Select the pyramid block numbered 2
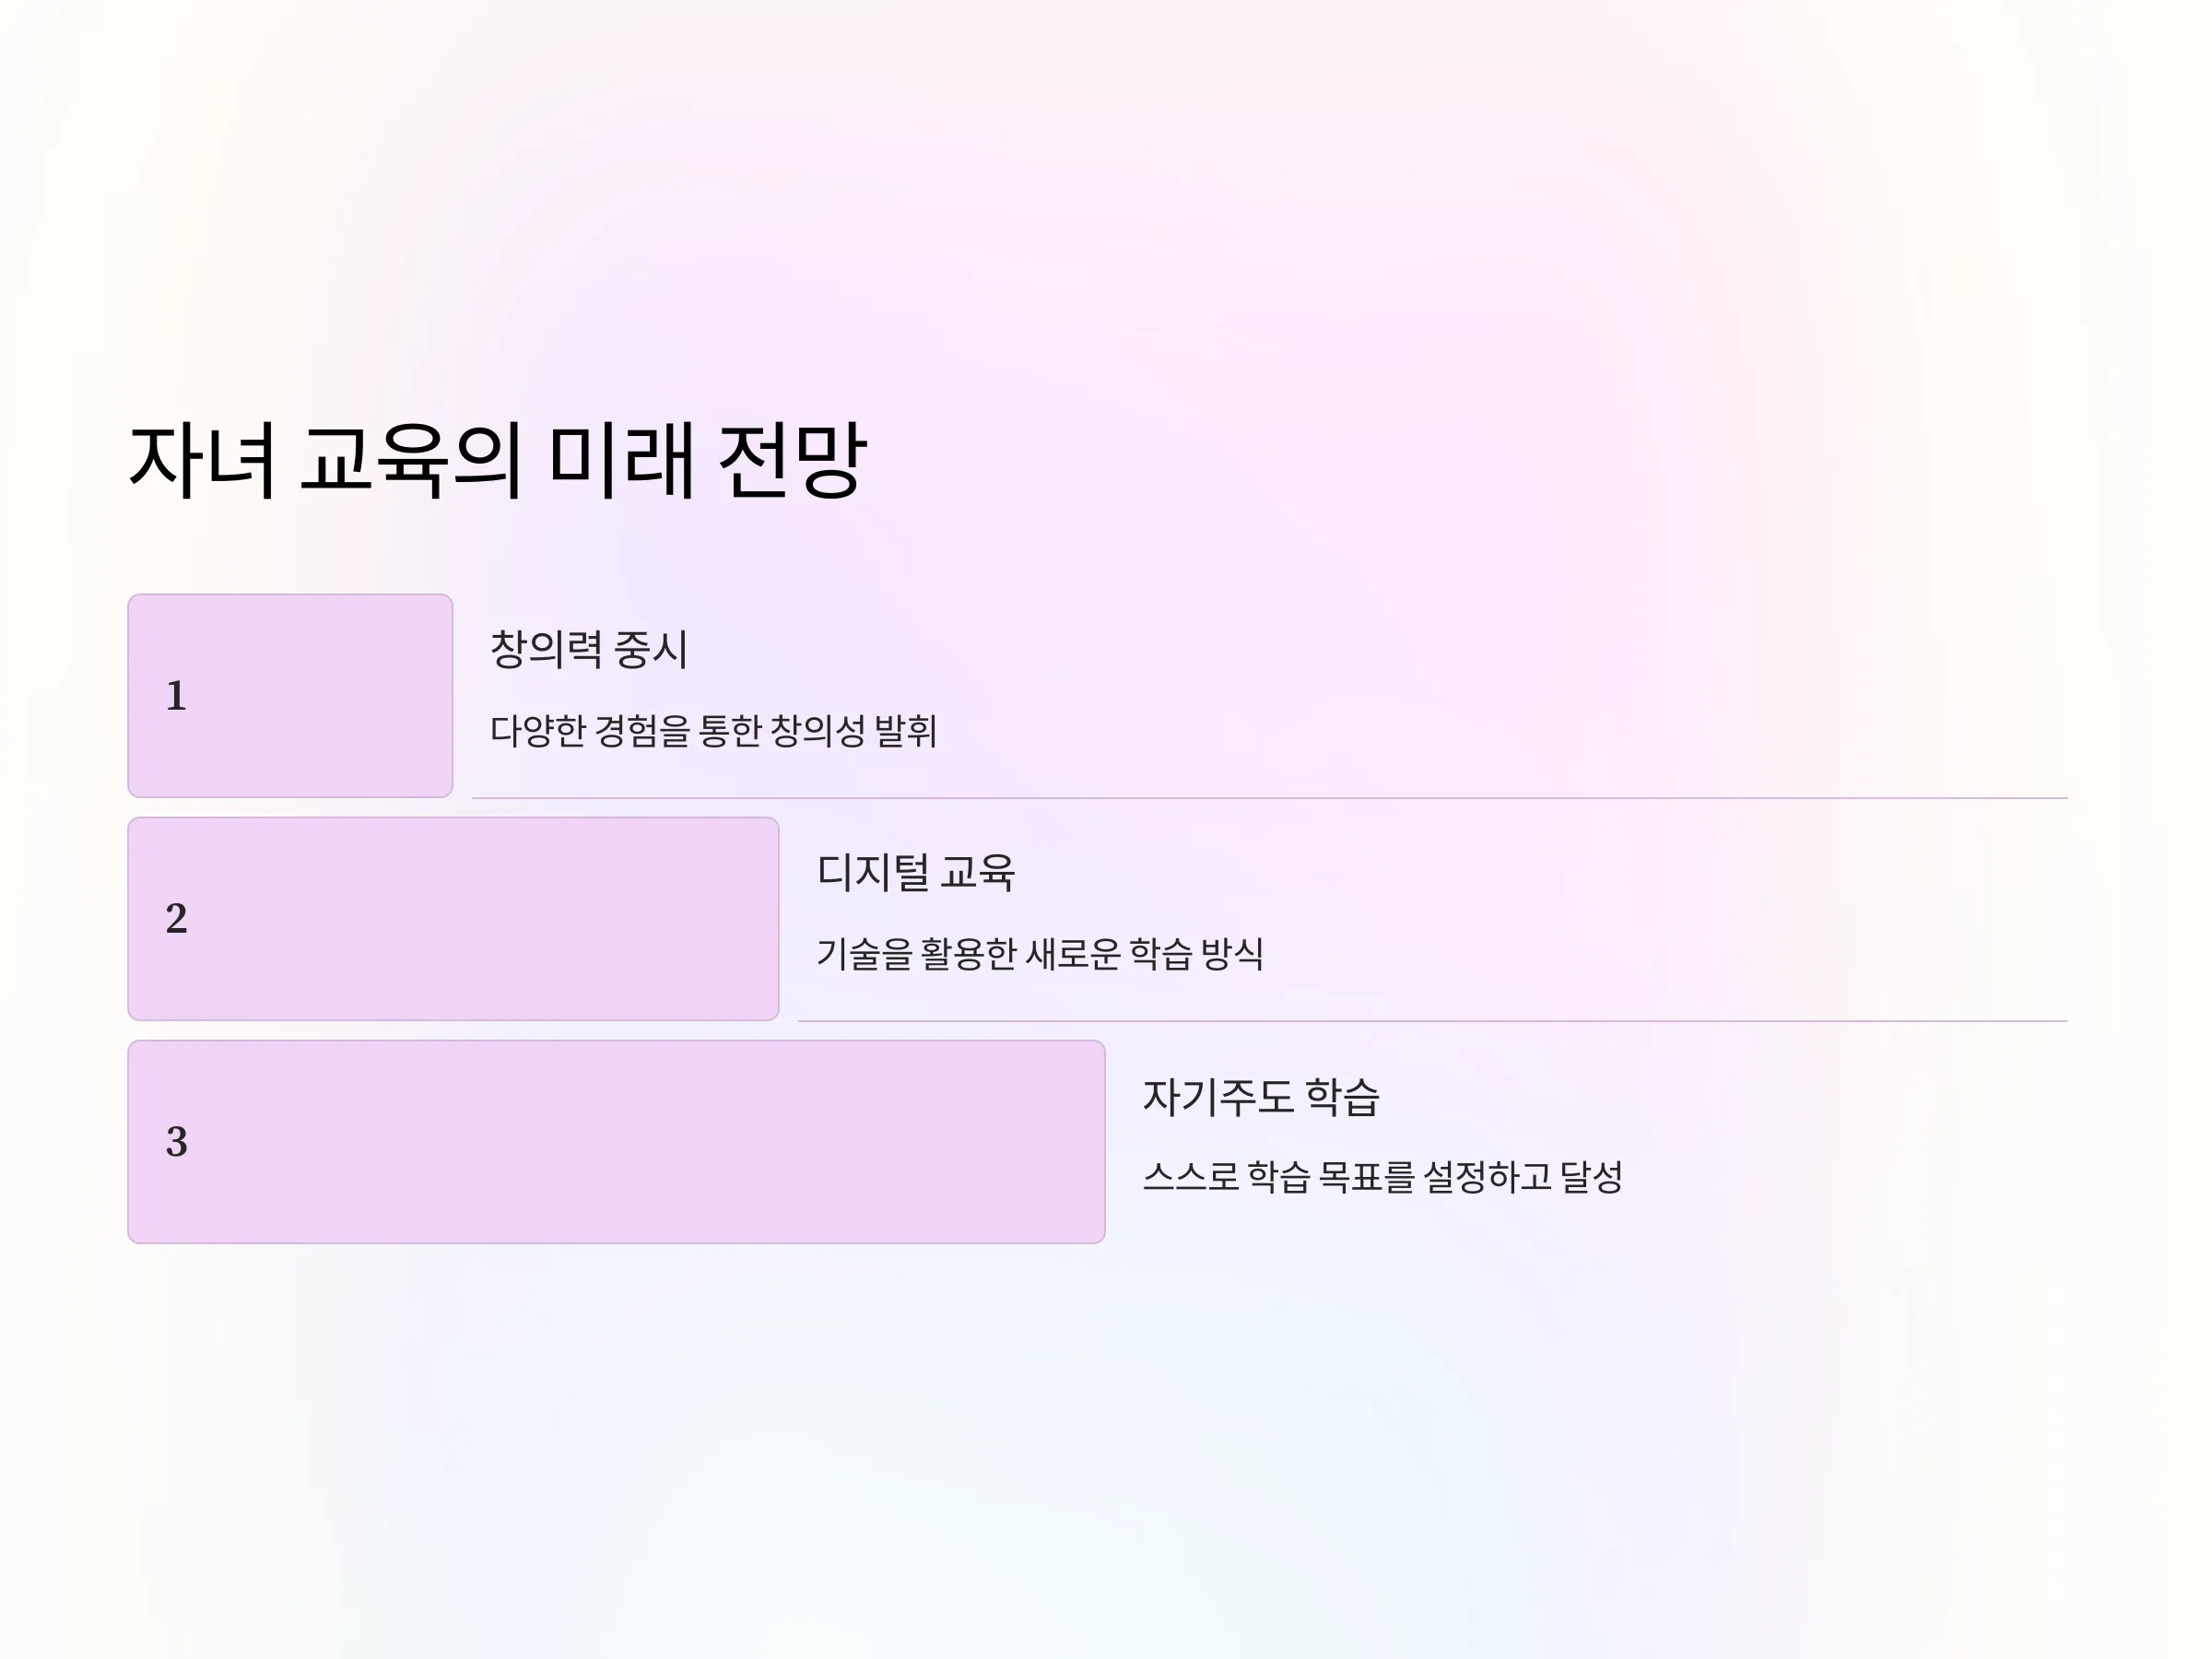This screenshot has height=1659, width=2212. 453,919
